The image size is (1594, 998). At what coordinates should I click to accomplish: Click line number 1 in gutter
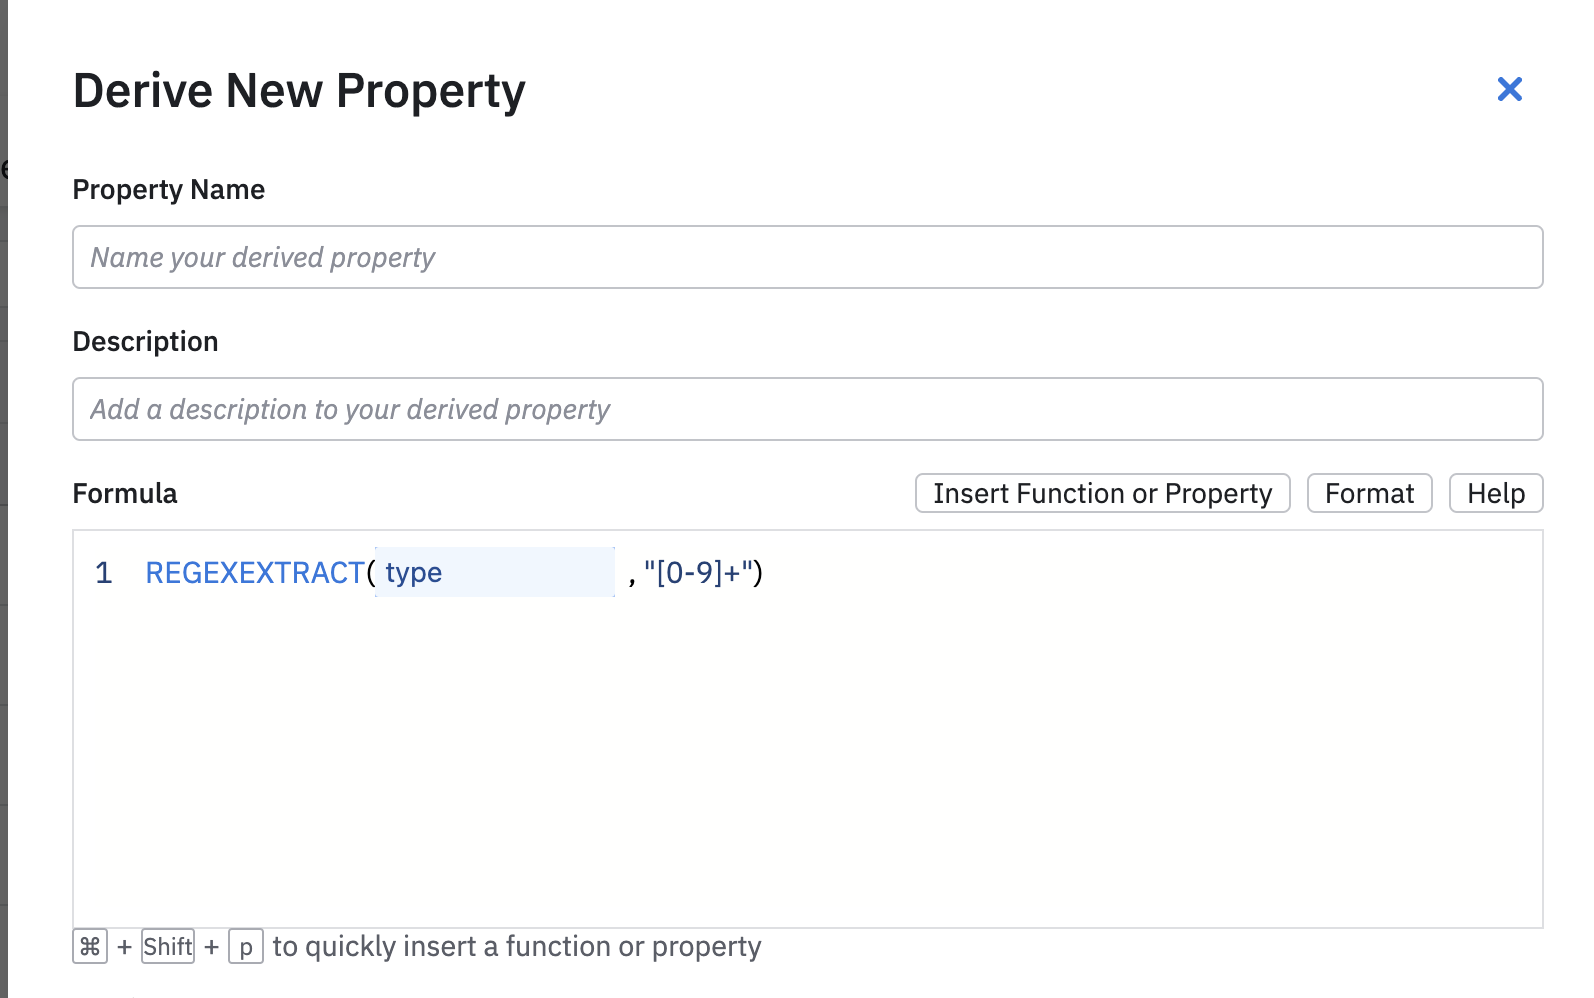[103, 573]
